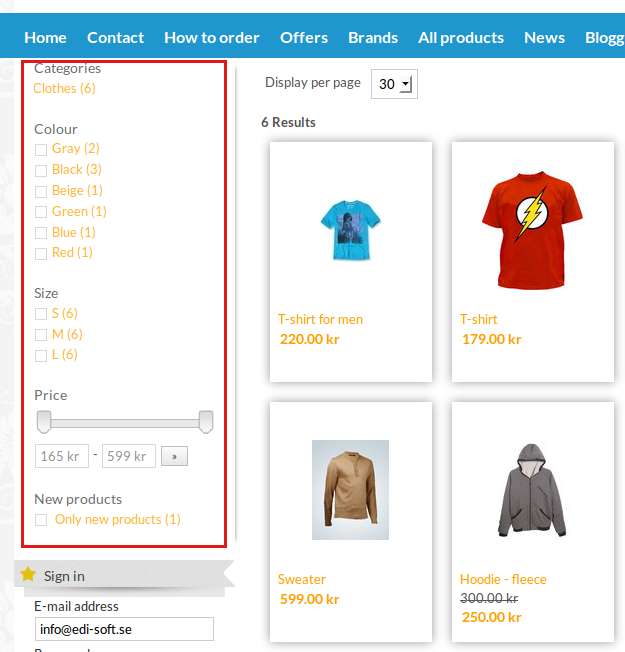Viewport: 625px width, 652px height.
Task: Check size M filter box
Action: (x=41, y=335)
